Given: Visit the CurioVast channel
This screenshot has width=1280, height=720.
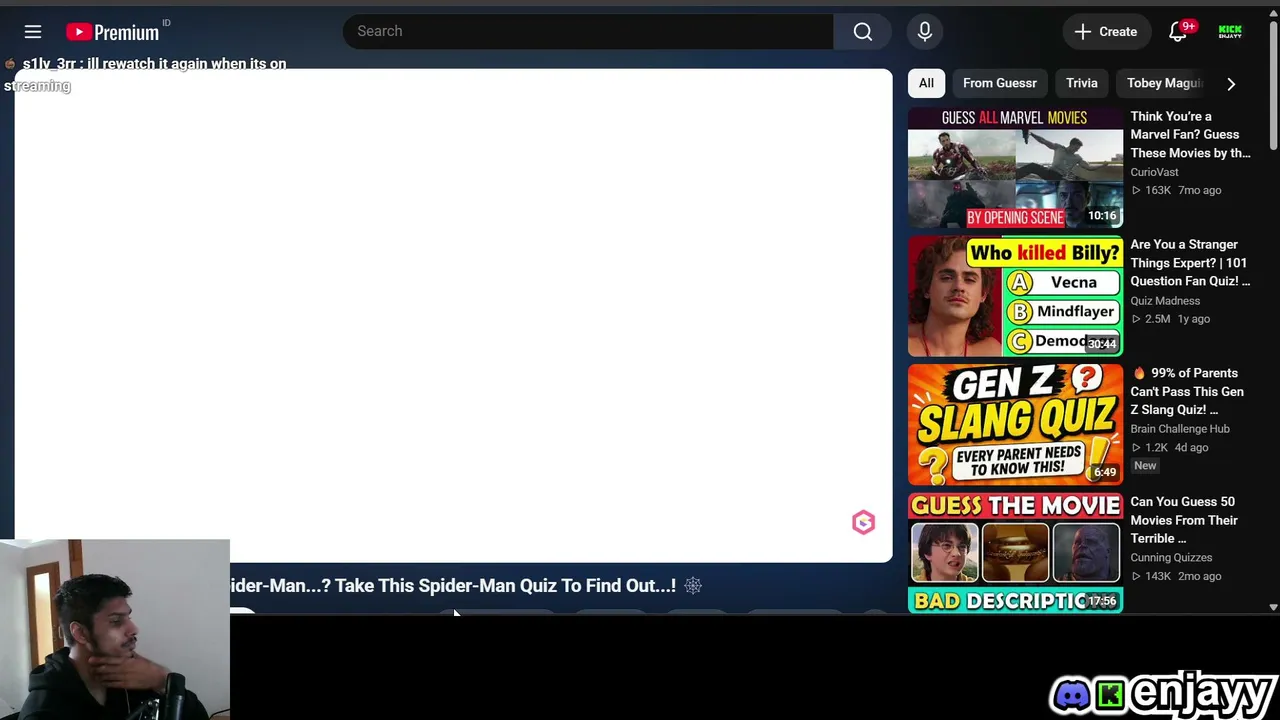Looking at the screenshot, I should point(1154,172).
